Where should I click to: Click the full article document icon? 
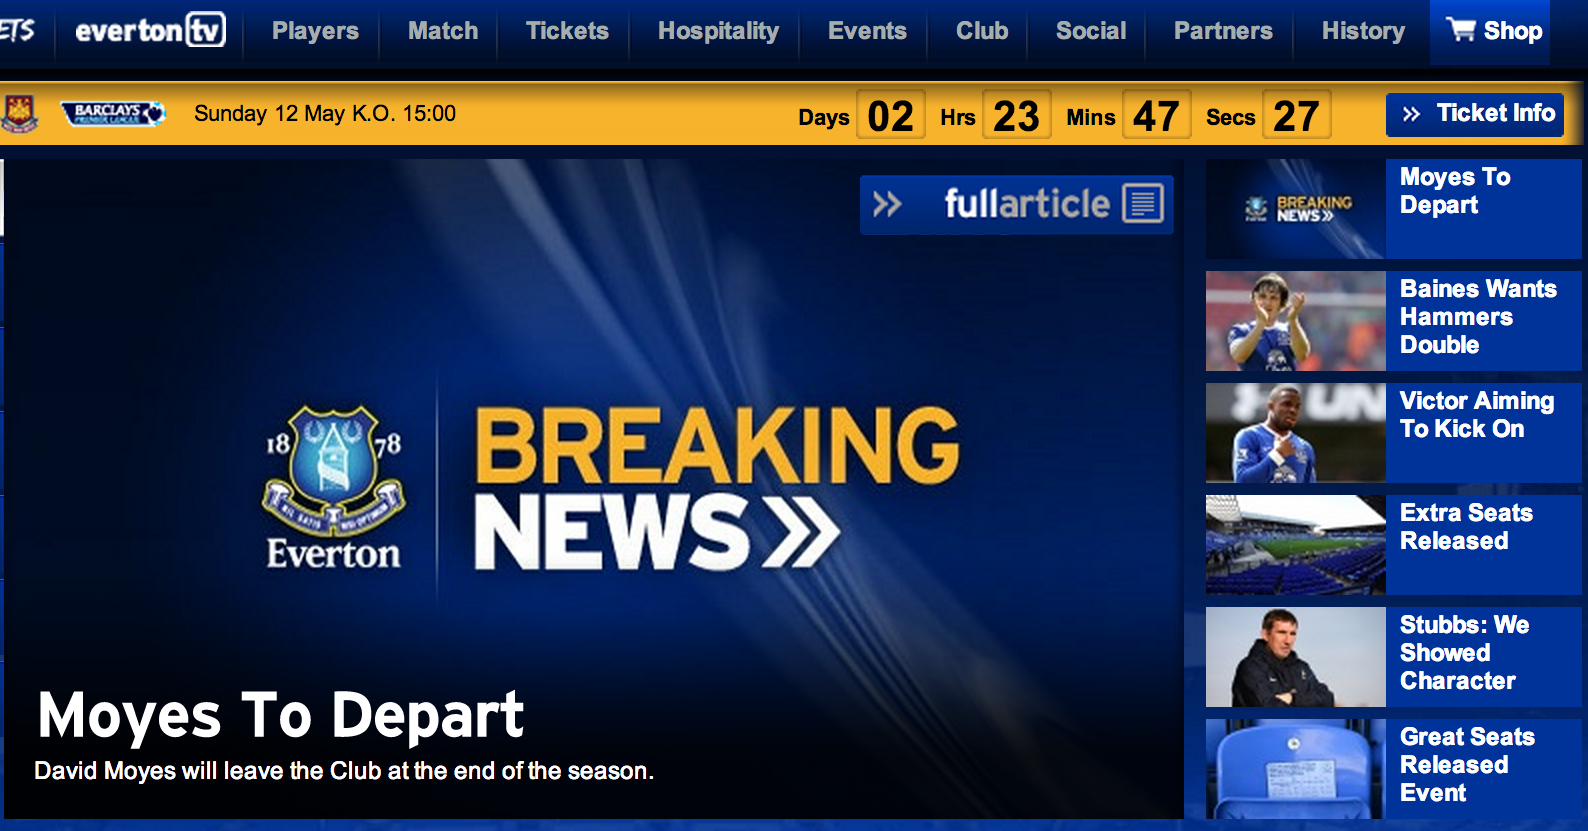click(x=1143, y=203)
